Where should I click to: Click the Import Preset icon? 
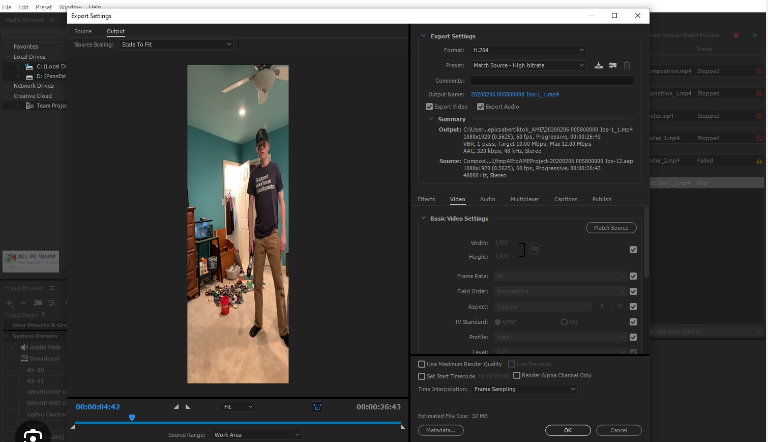(x=612, y=65)
